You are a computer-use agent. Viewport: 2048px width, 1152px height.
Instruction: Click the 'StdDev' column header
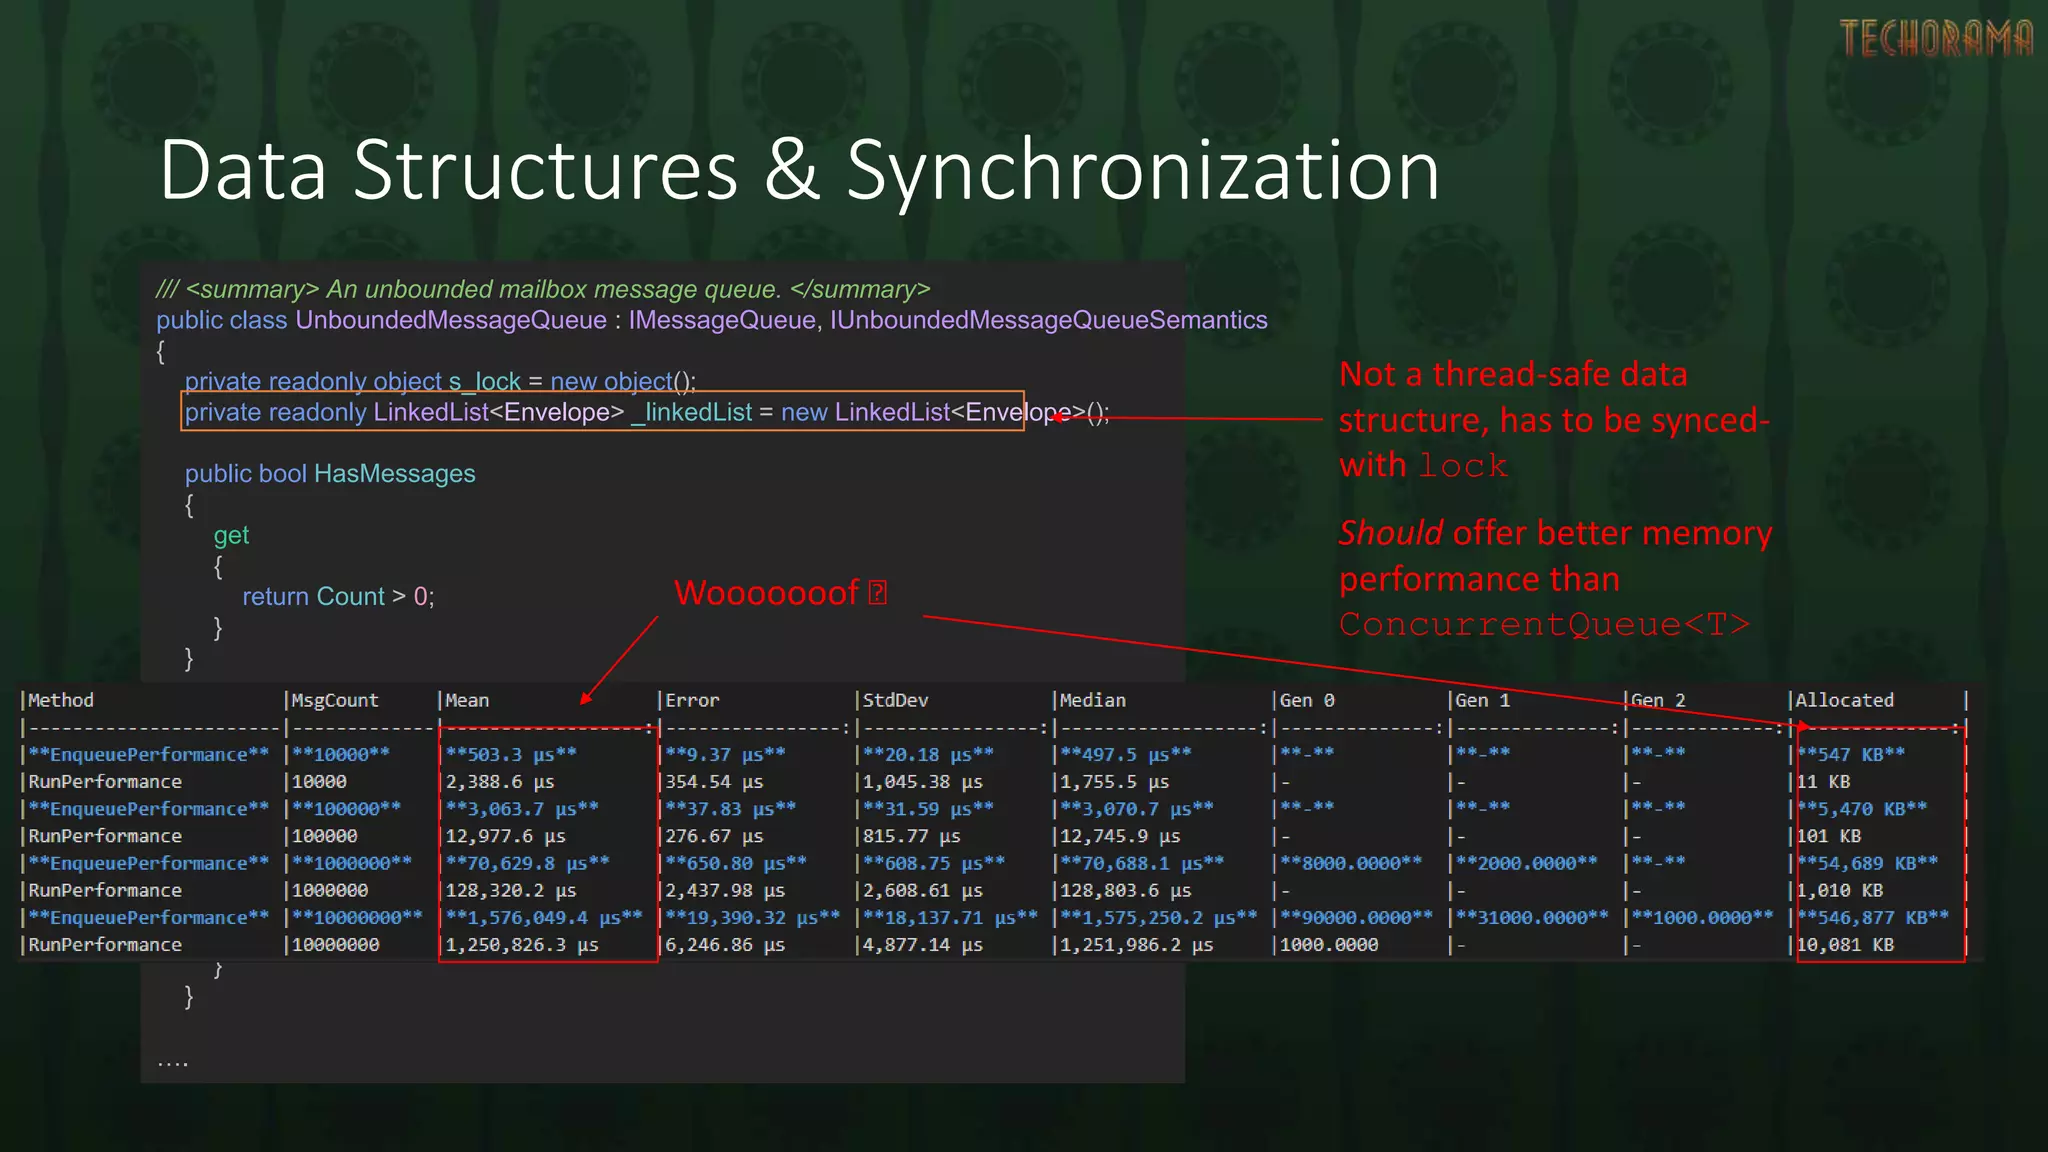tap(895, 700)
